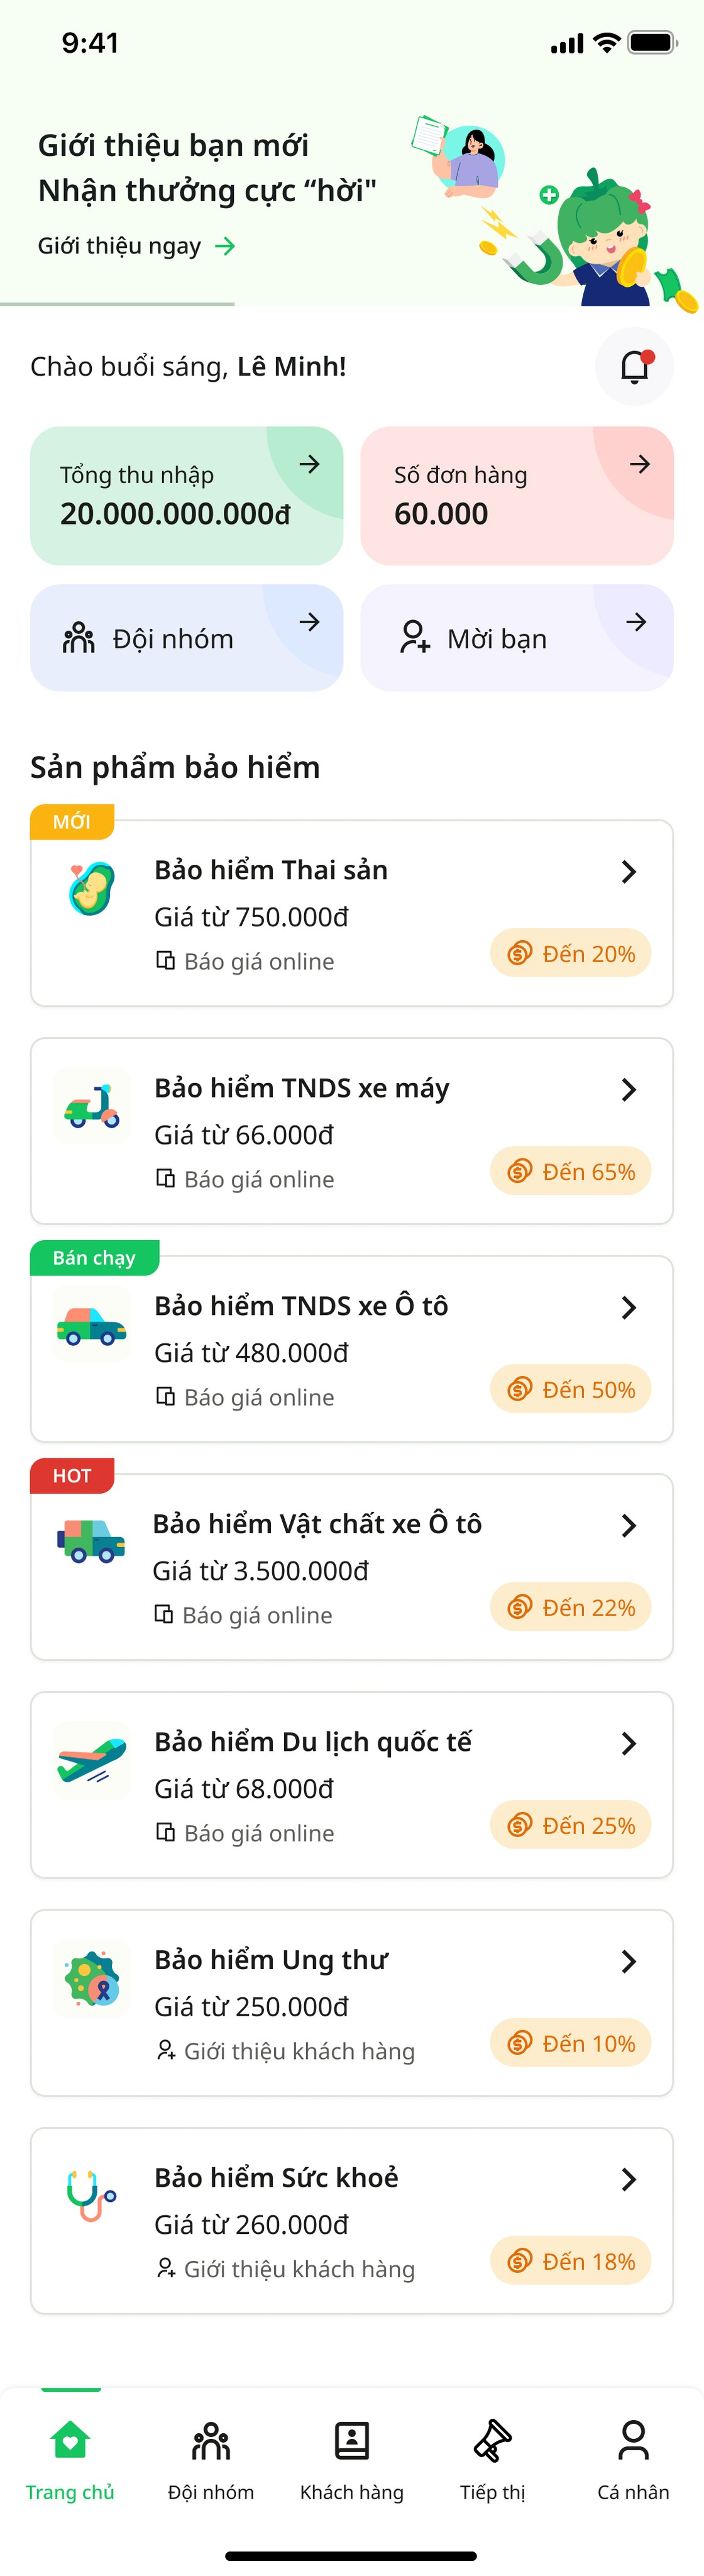Tap the maternity insurance product icon

tap(92, 888)
